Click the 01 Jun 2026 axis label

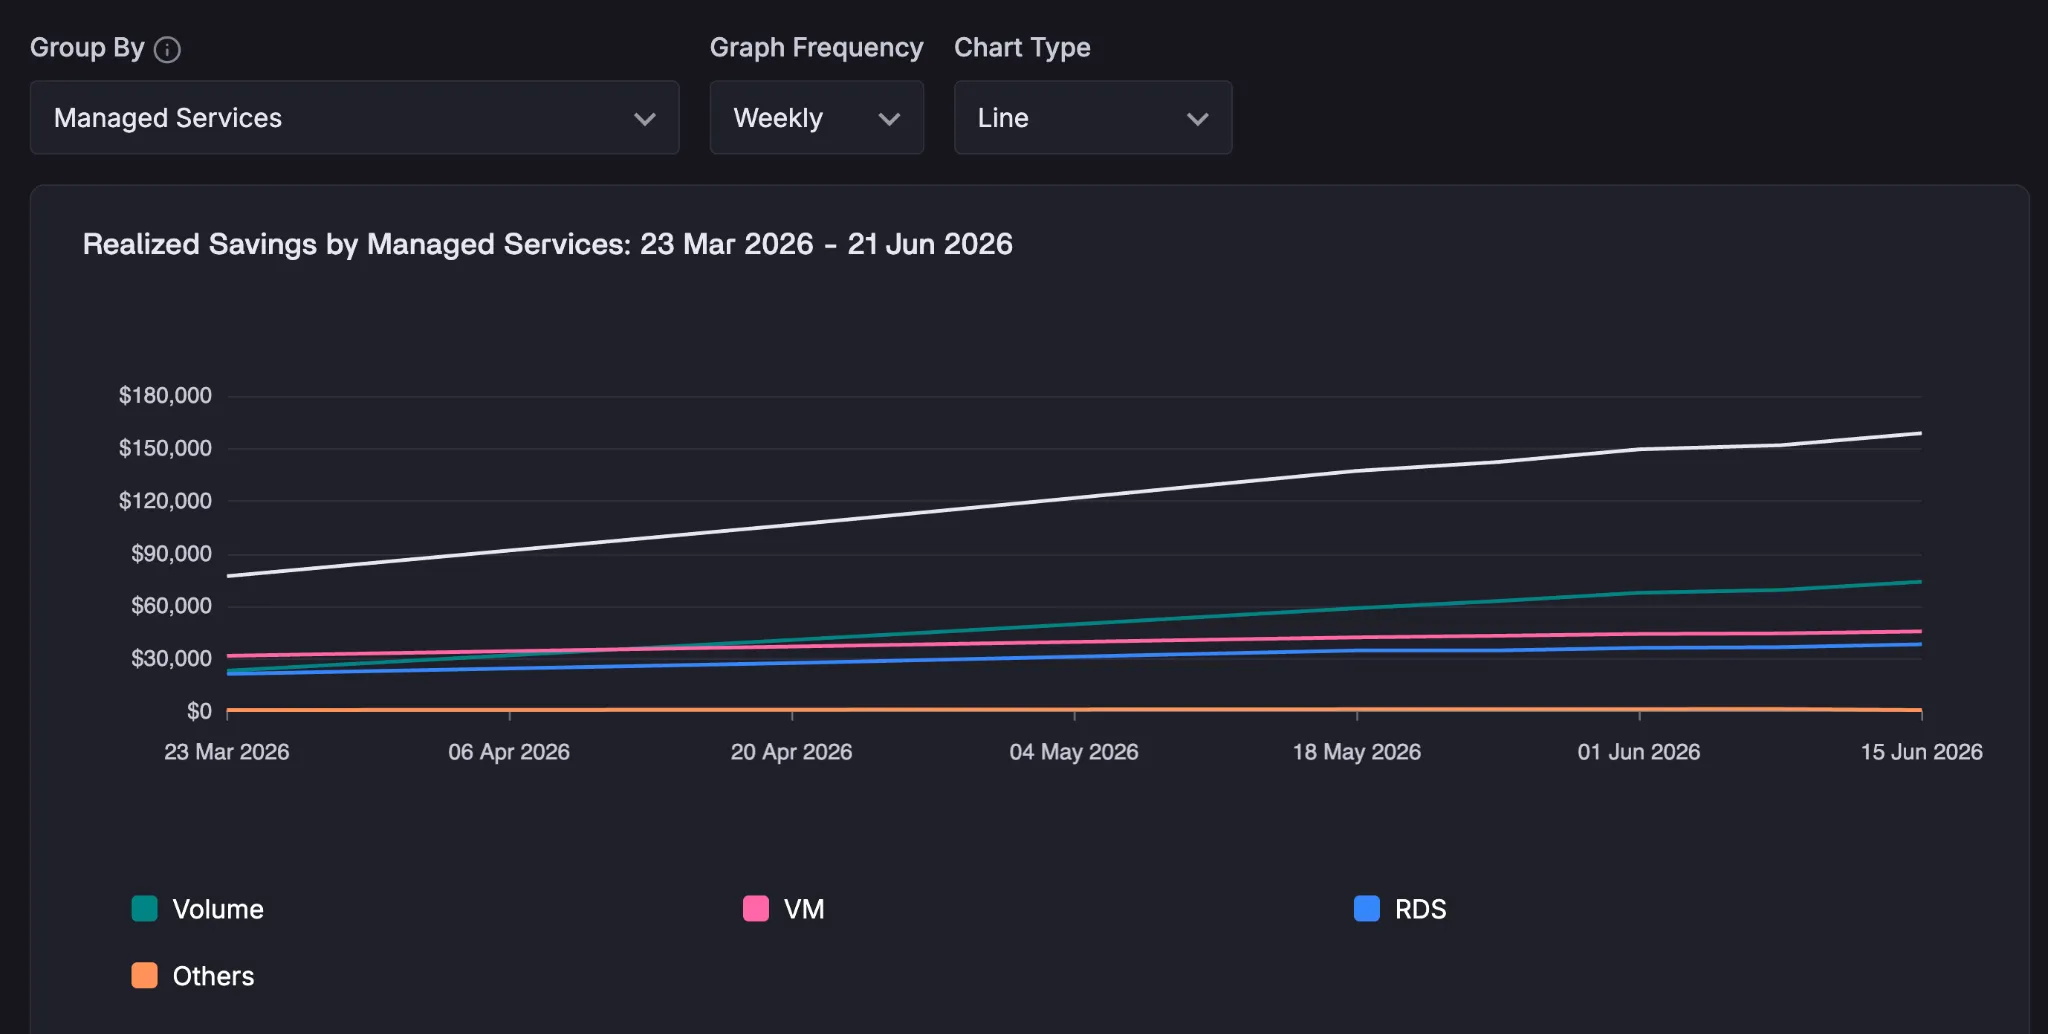click(x=1639, y=752)
